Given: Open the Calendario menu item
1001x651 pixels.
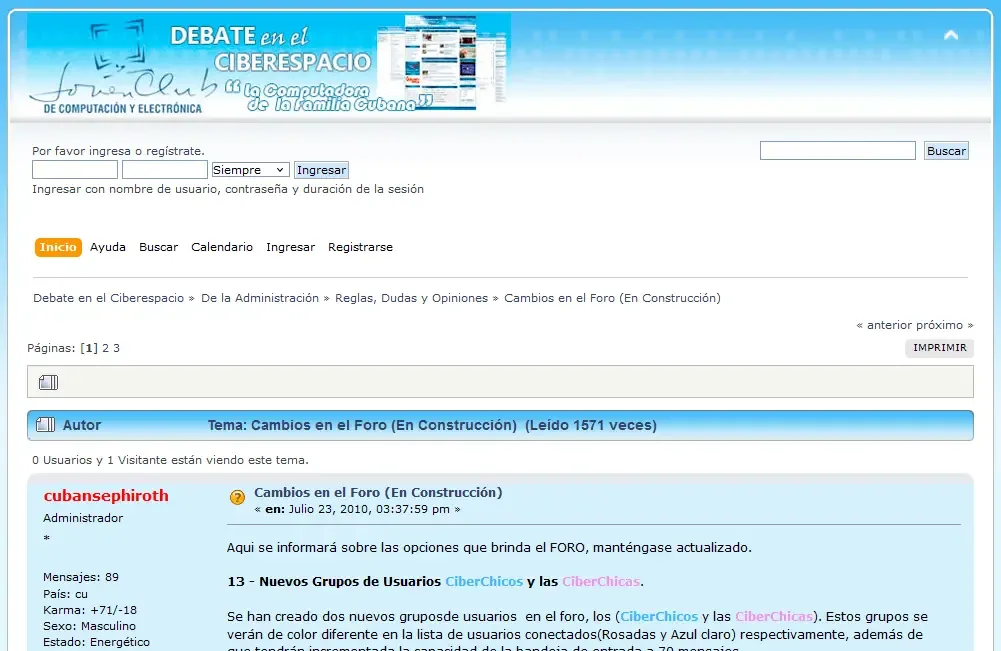Looking at the screenshot, I should coord(222,247).
